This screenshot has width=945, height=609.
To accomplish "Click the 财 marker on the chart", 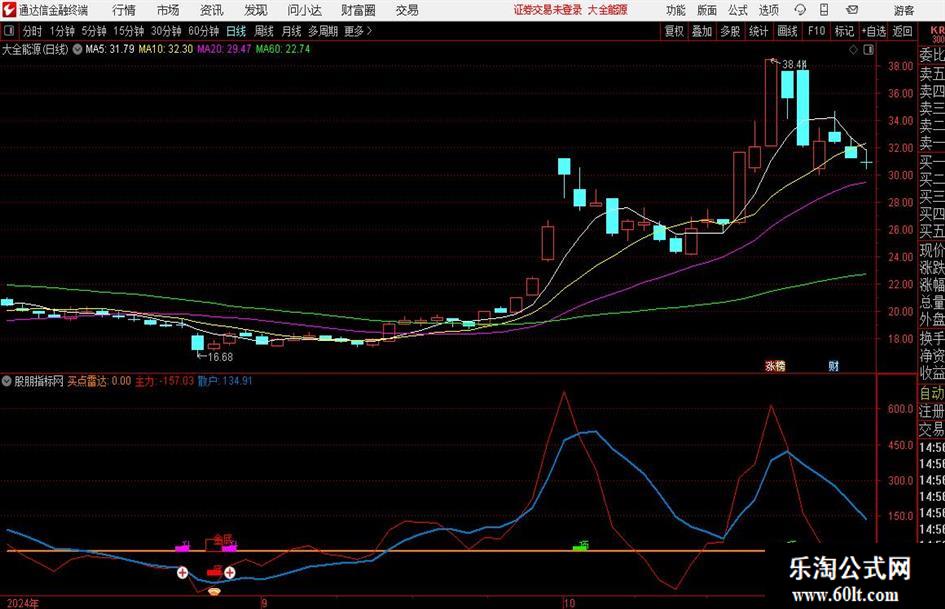I will click(834, 366).
